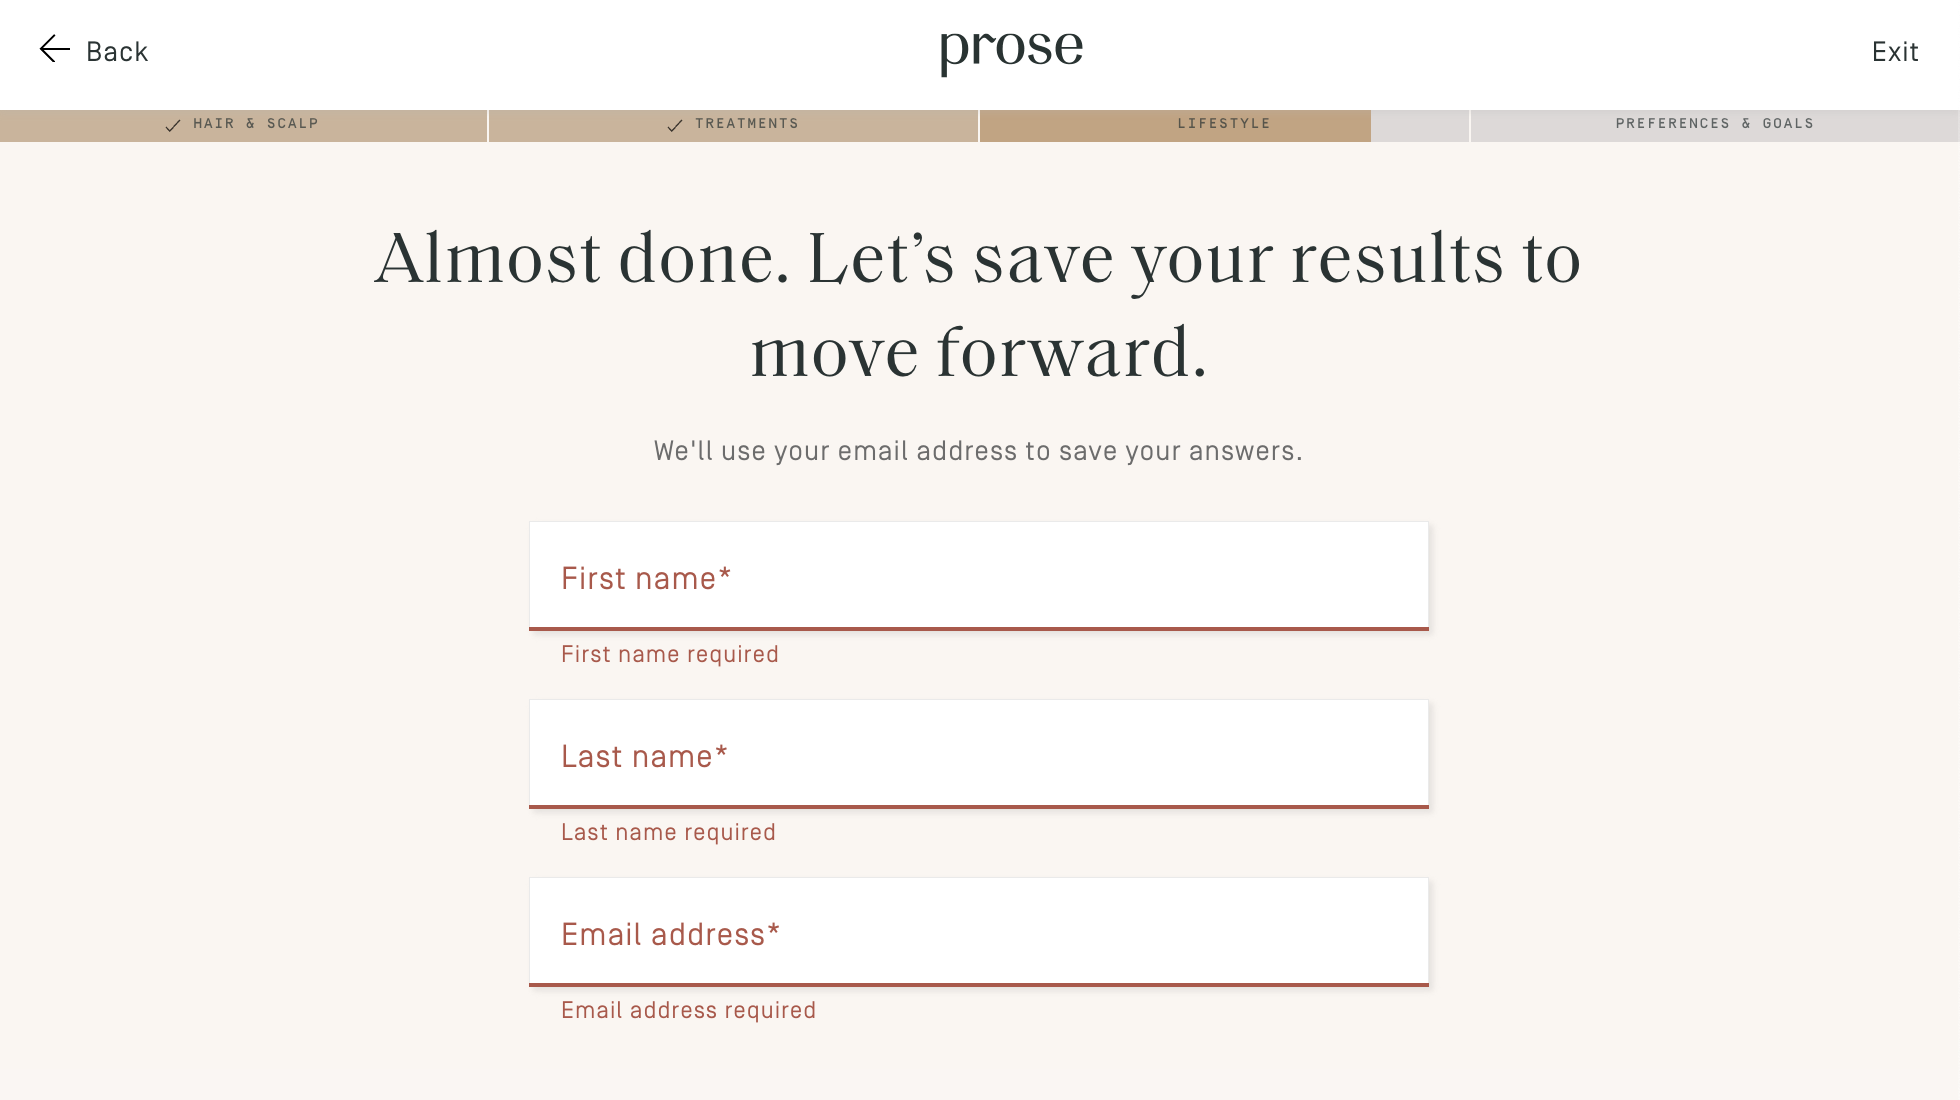Click the prose logo
1960x1100 pixels.
tap(1011, 49)
